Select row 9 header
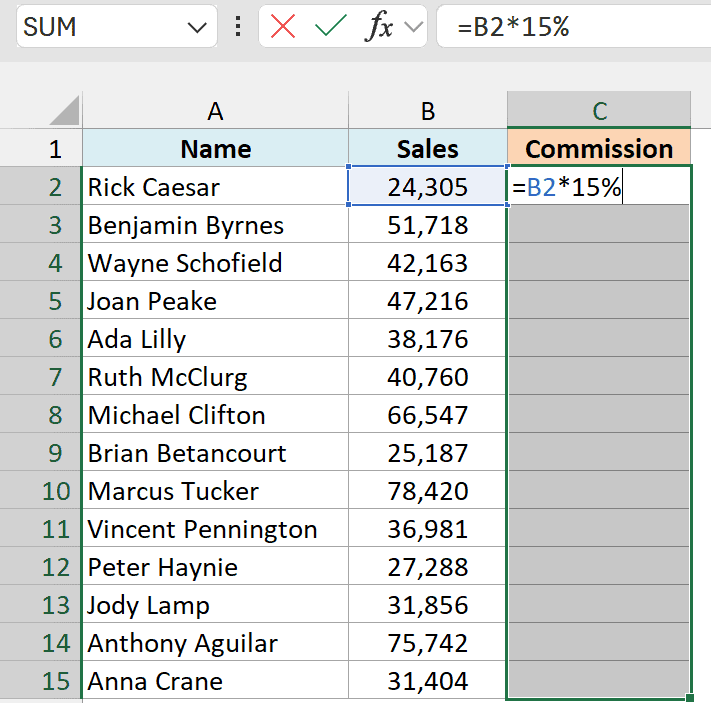This screenshot has width=711, height=703. click(x=41, y=452)
